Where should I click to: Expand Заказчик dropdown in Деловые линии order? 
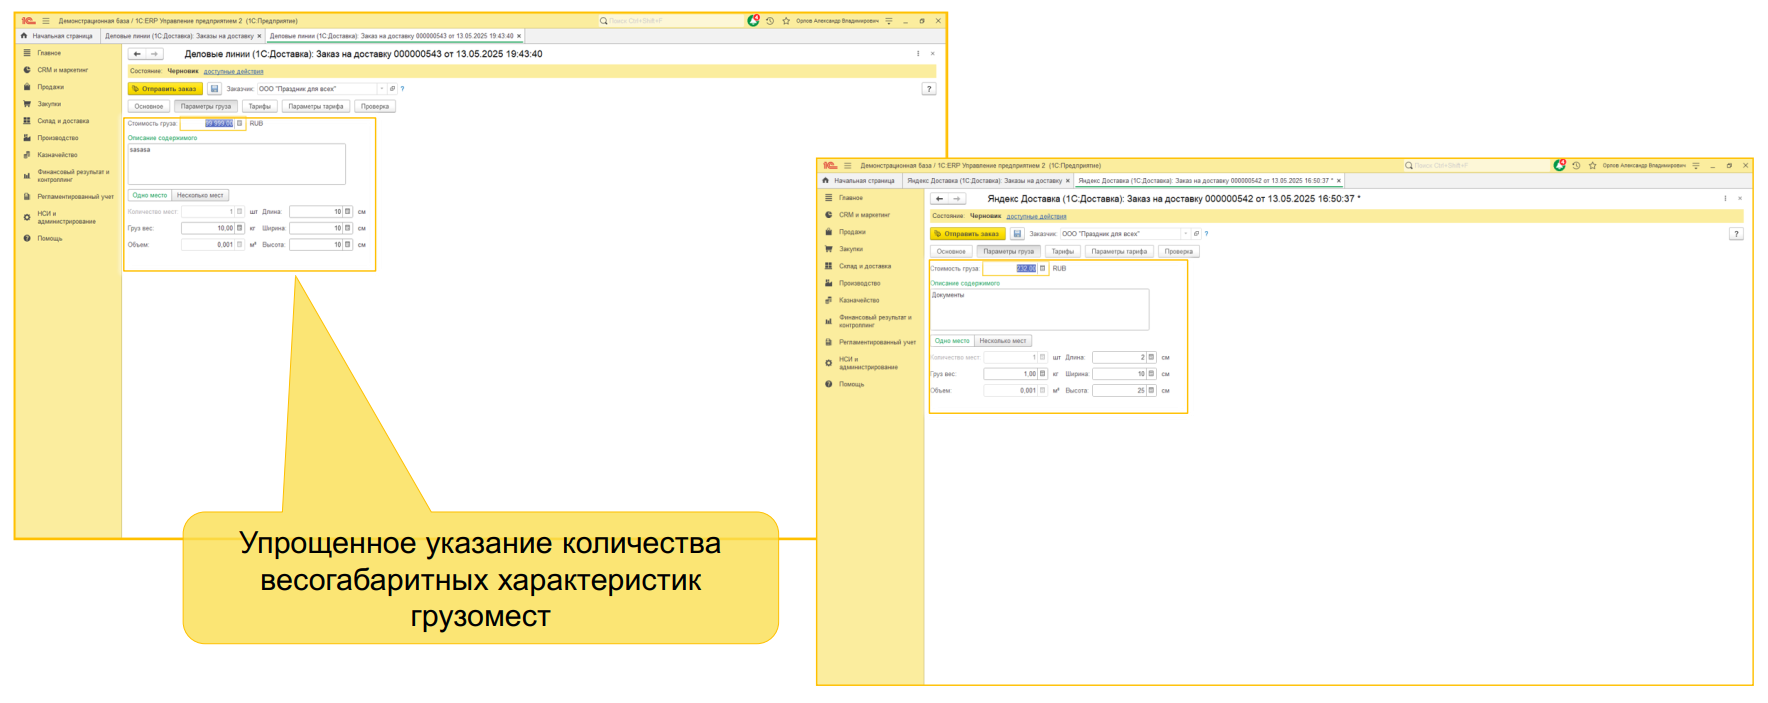coord(382,89)
